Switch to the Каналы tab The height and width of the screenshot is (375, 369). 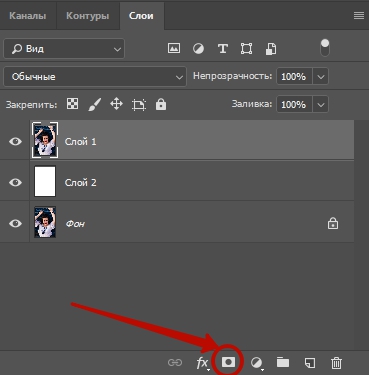point(28,16)
